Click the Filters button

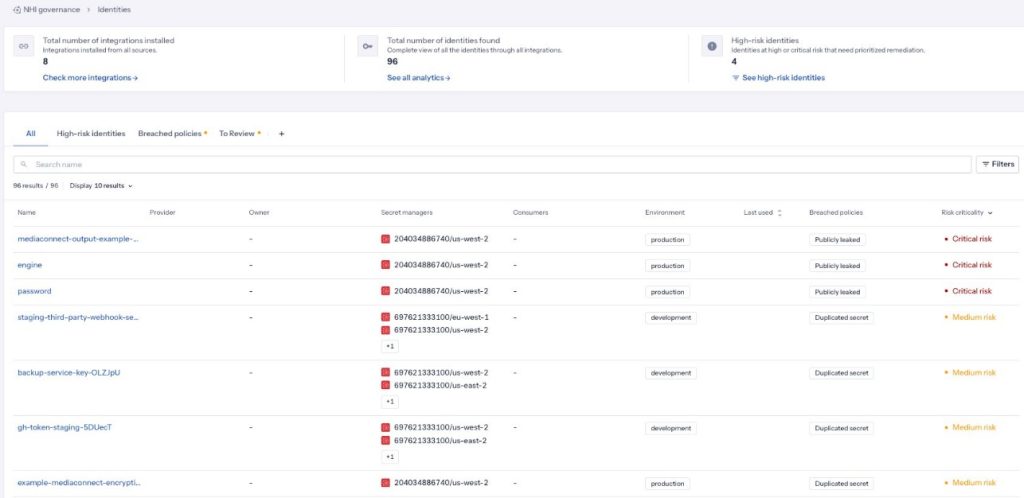click(997, 164)
